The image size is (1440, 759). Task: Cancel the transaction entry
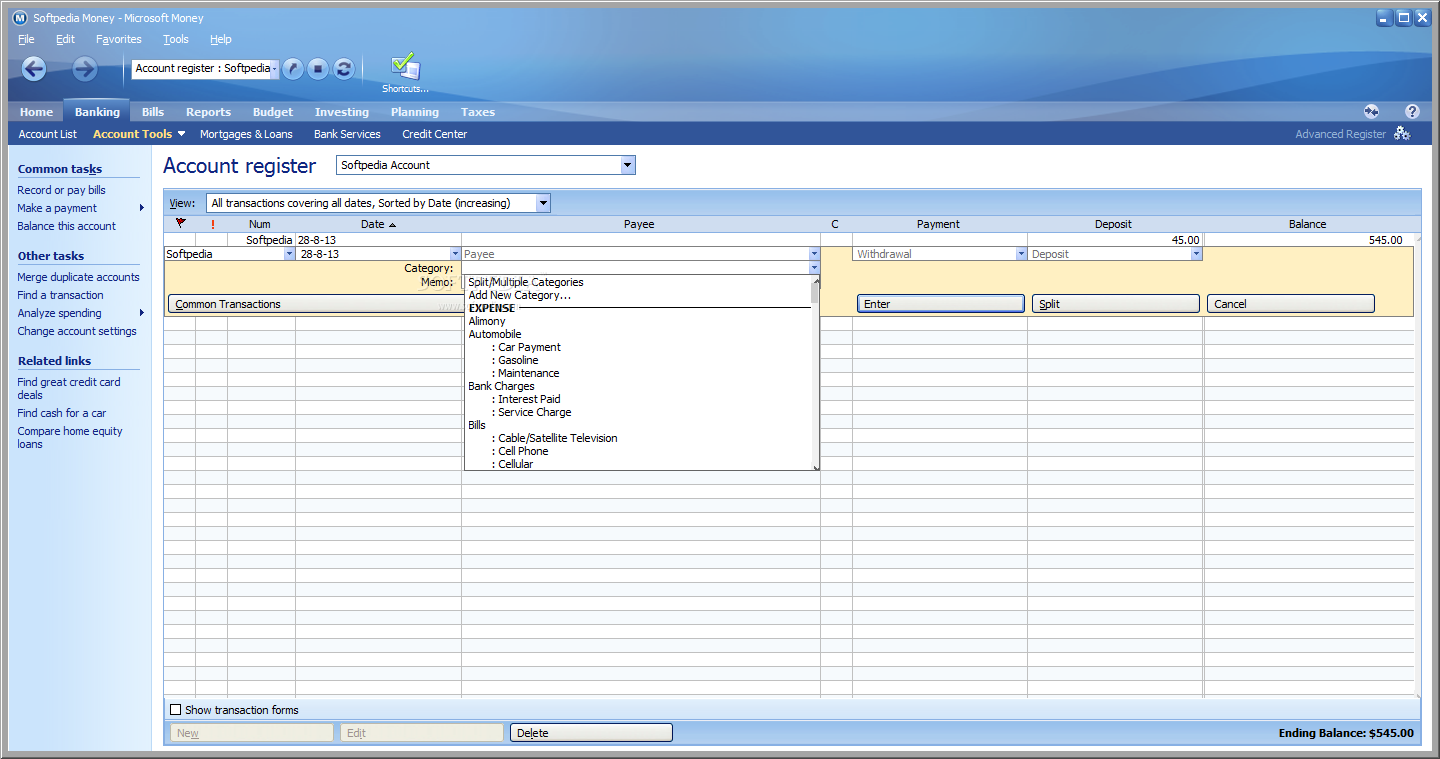coord(1291,304)
